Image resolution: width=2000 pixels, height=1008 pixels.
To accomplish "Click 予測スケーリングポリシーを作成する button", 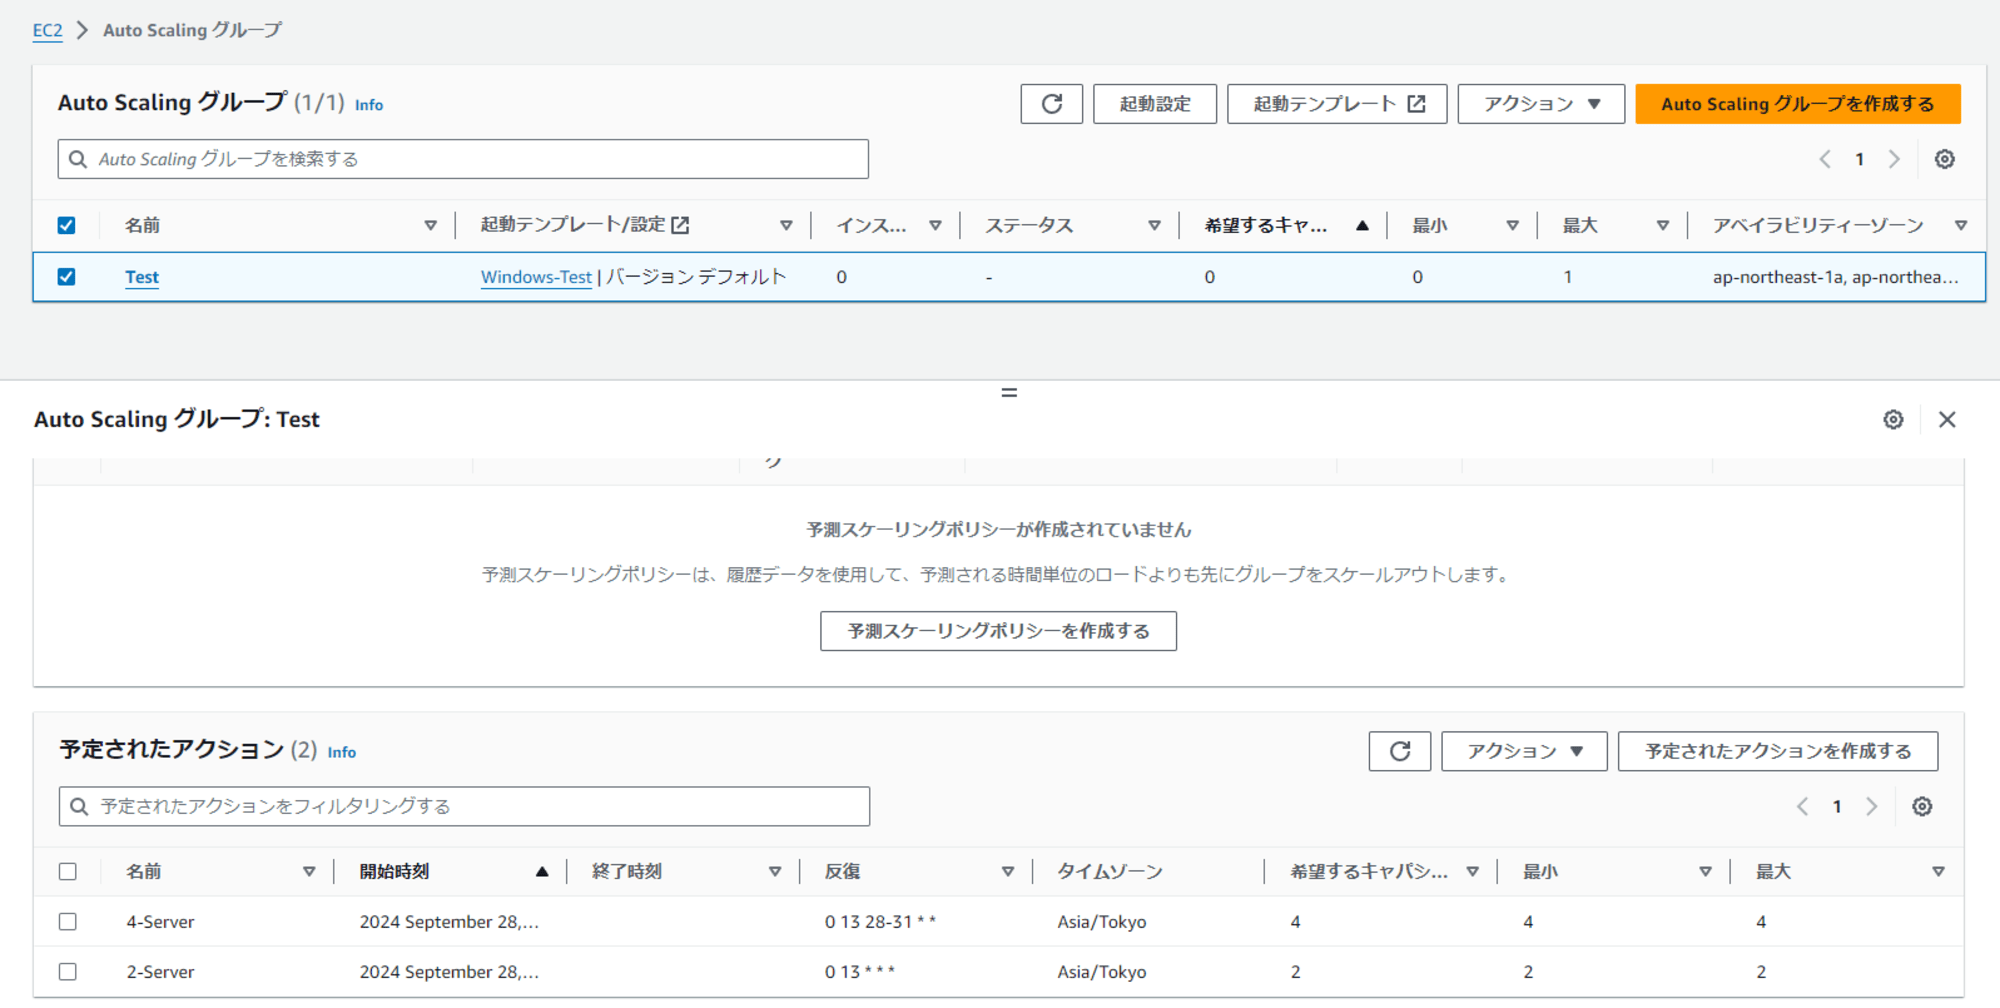I will click(998, 631).
